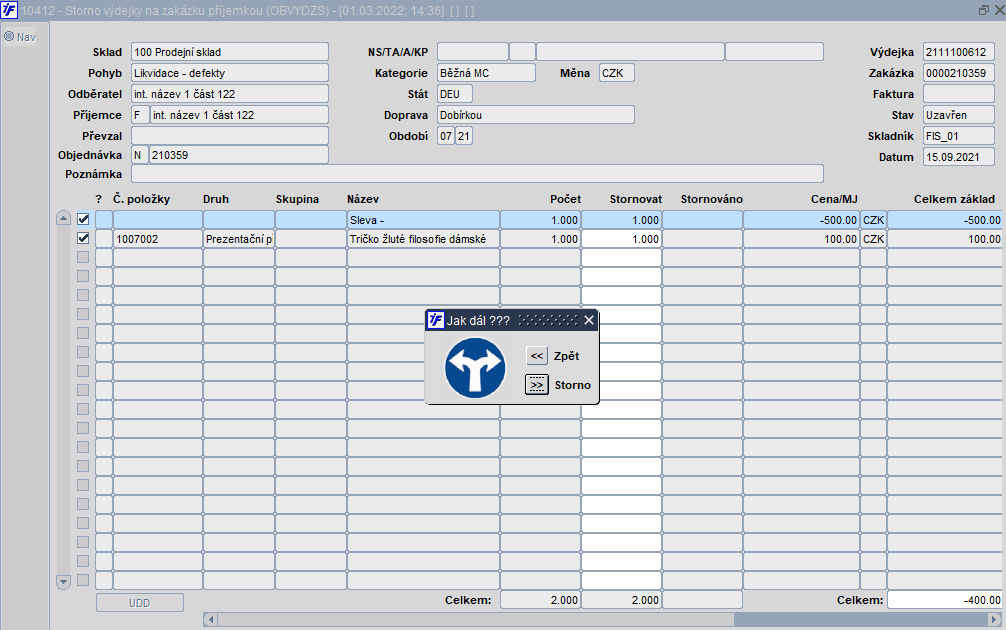Click the UDD button
The image size is (1006, 630).
[139, 602]
